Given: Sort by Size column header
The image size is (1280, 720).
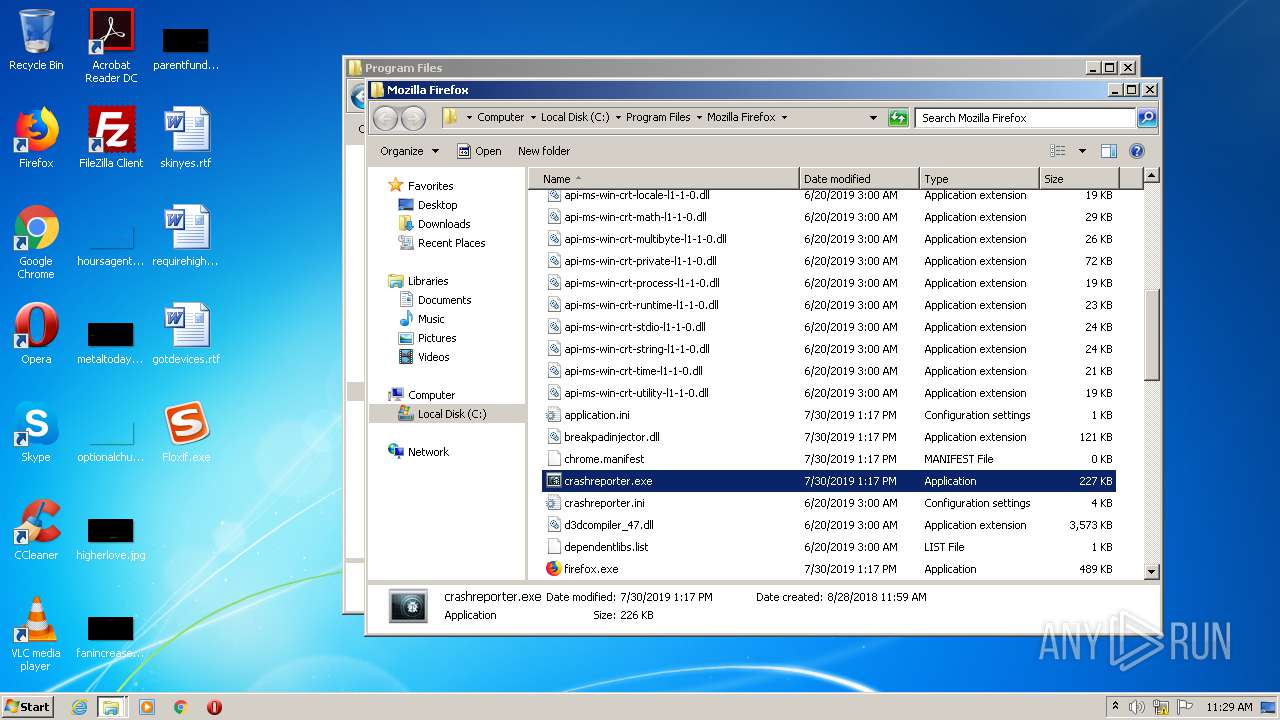Looking at the screenshot, I should (1078, 179).
